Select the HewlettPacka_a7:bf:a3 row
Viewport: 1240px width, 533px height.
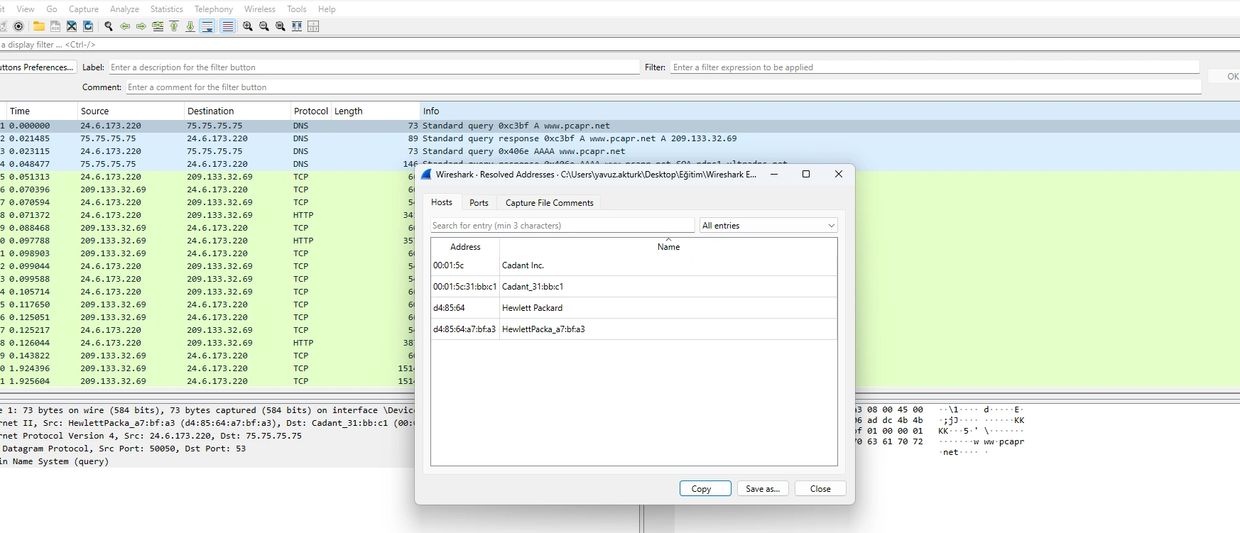click(x=634, y=328)
